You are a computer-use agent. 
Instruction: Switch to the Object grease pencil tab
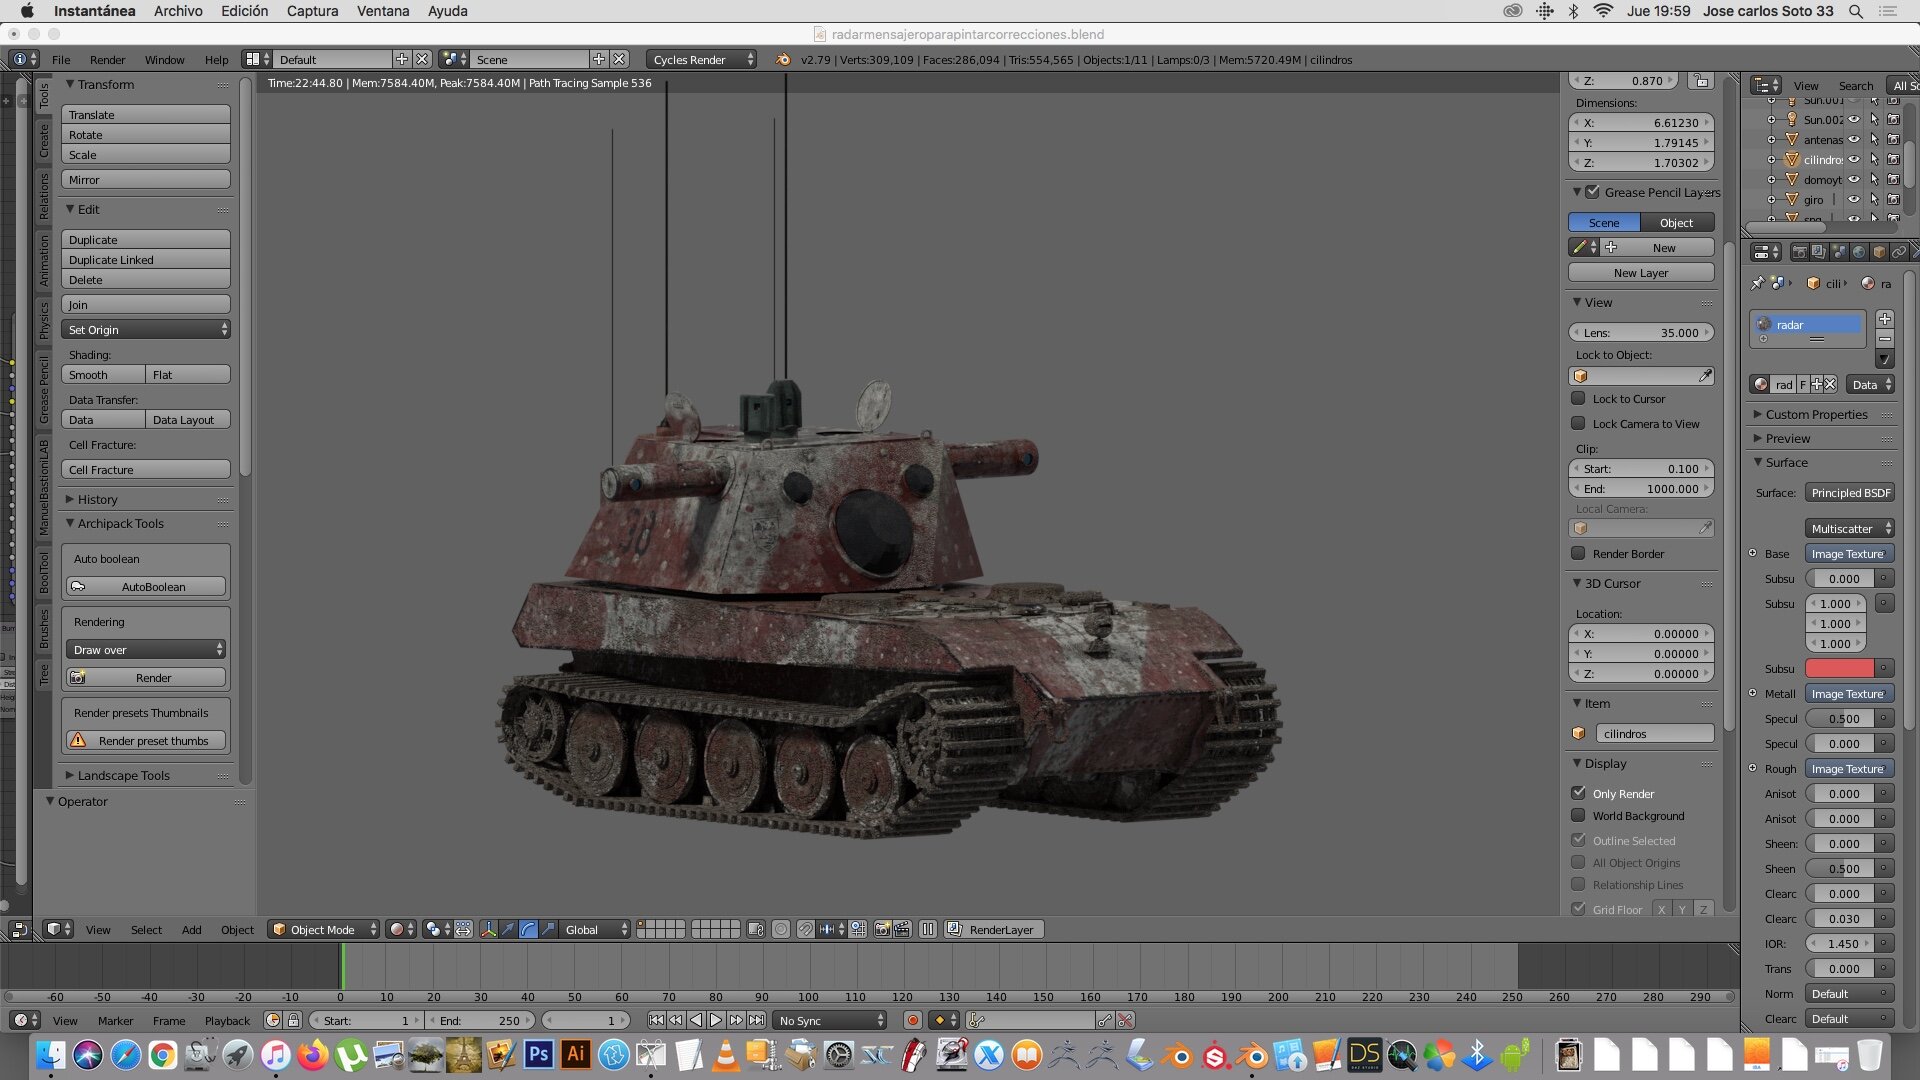pos(1677,222)
